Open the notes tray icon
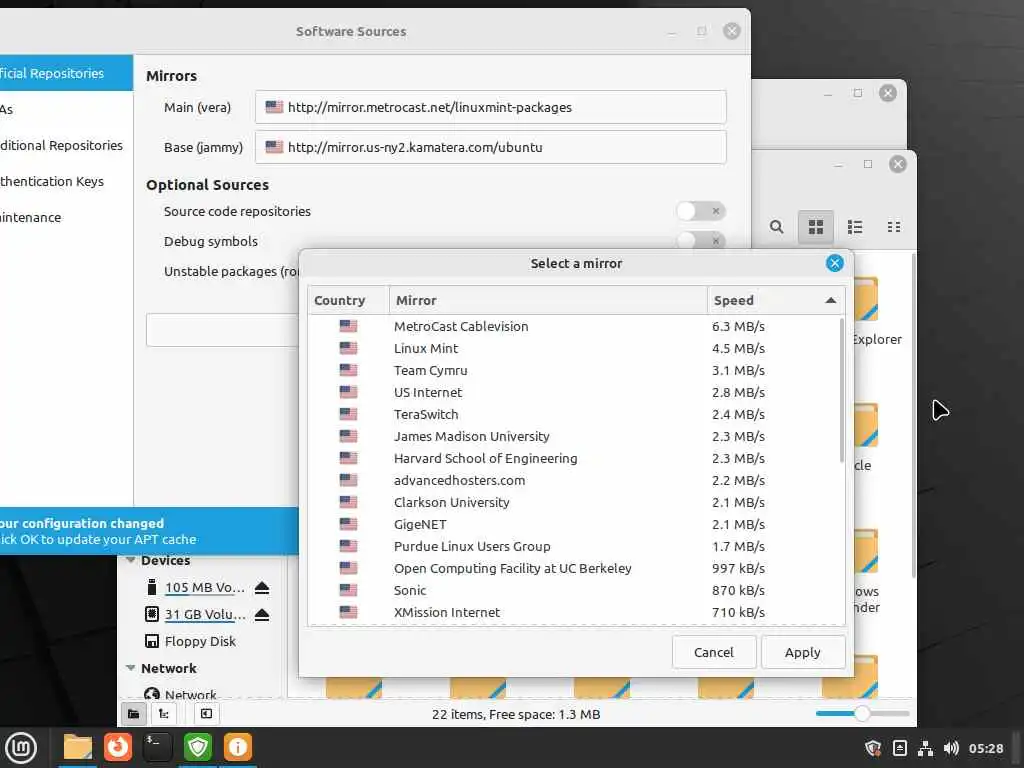This screenshot has width=1024, height=768. coord(899,748)
